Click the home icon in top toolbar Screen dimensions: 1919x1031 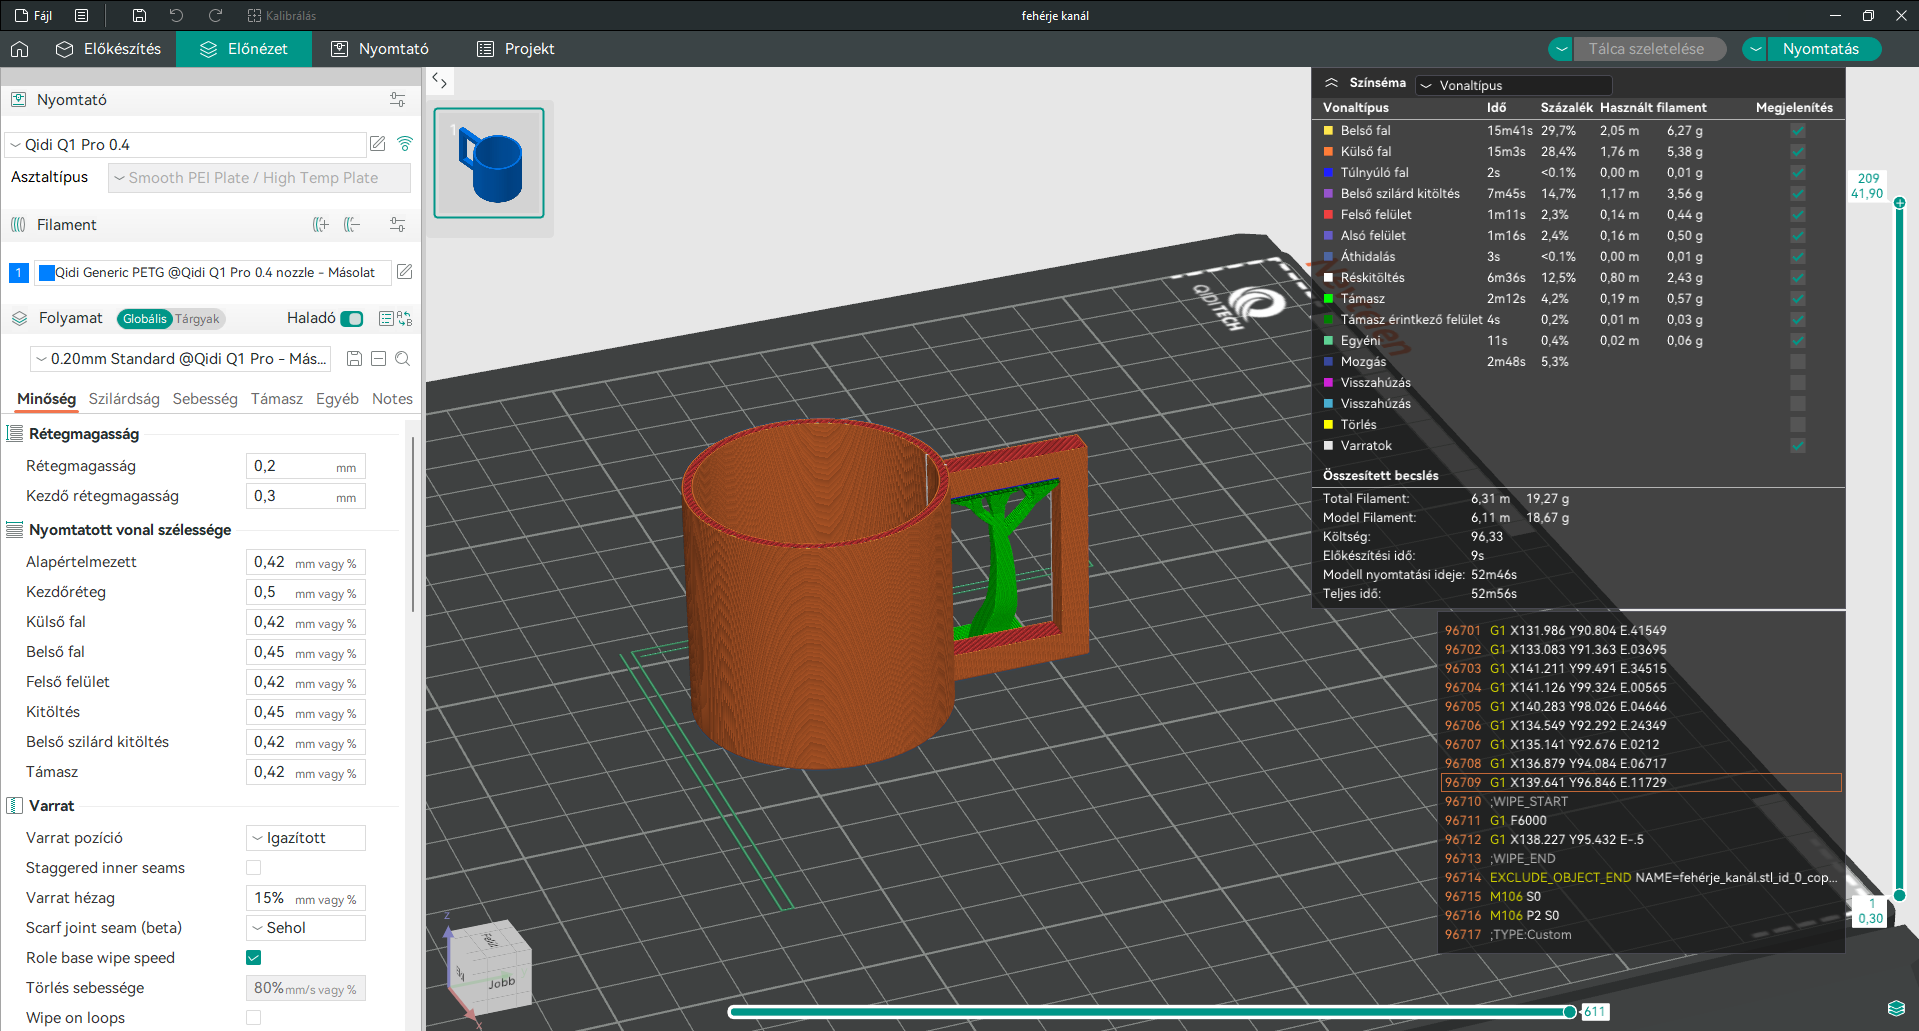(20, 49)
